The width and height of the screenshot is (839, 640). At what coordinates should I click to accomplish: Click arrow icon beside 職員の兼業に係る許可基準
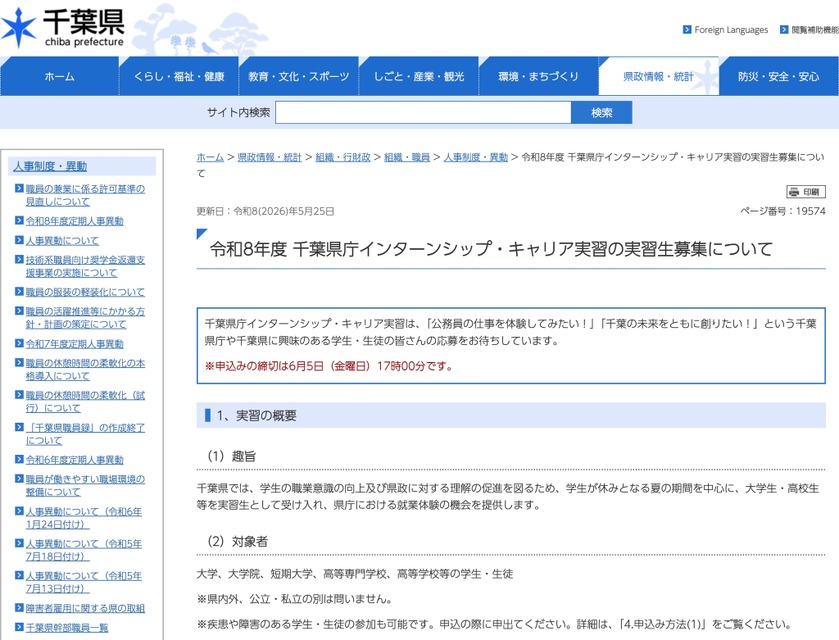(x=19, y=188)
